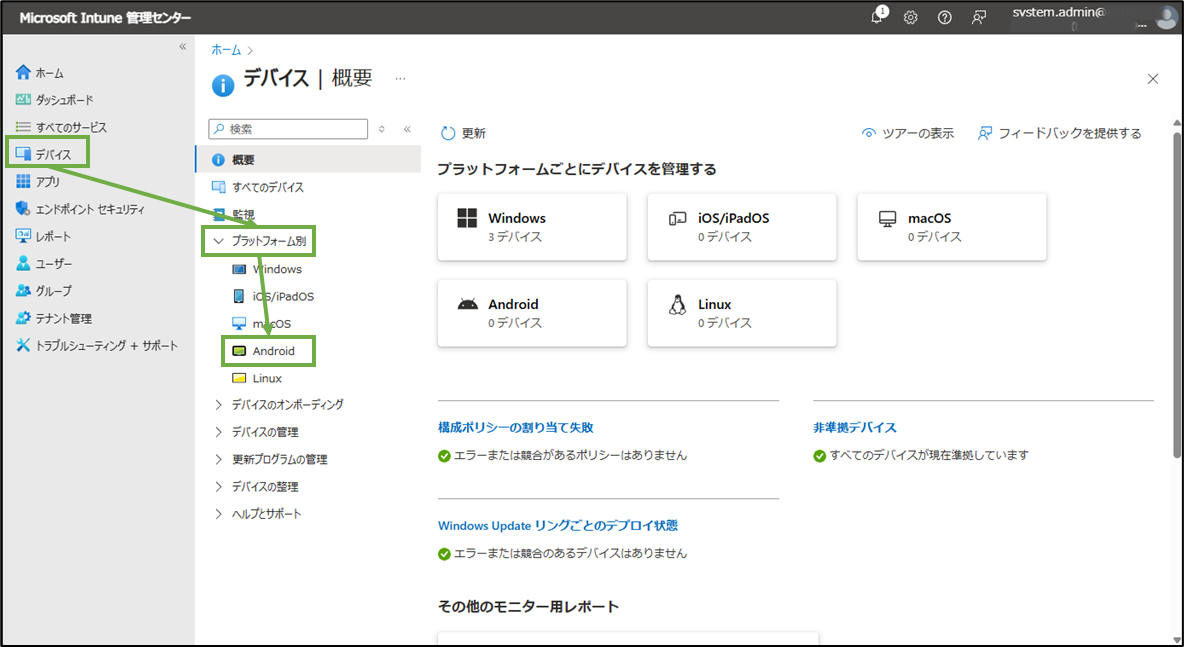Click the Users person icon
This screenshot has width=1184, height=647.
coord(23,263)
